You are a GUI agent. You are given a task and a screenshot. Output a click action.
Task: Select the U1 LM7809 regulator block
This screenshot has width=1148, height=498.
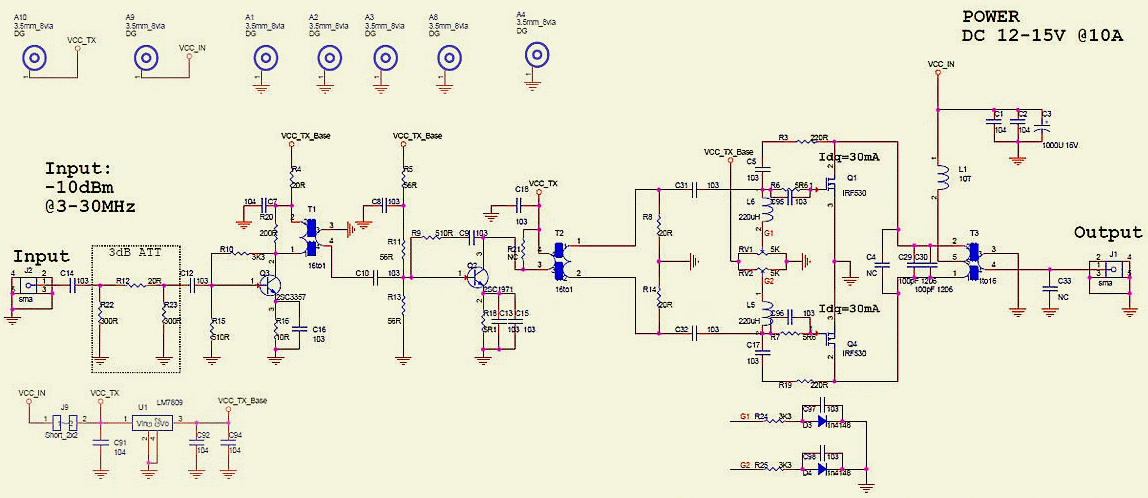pyautogui.click(x=152, y=423)
